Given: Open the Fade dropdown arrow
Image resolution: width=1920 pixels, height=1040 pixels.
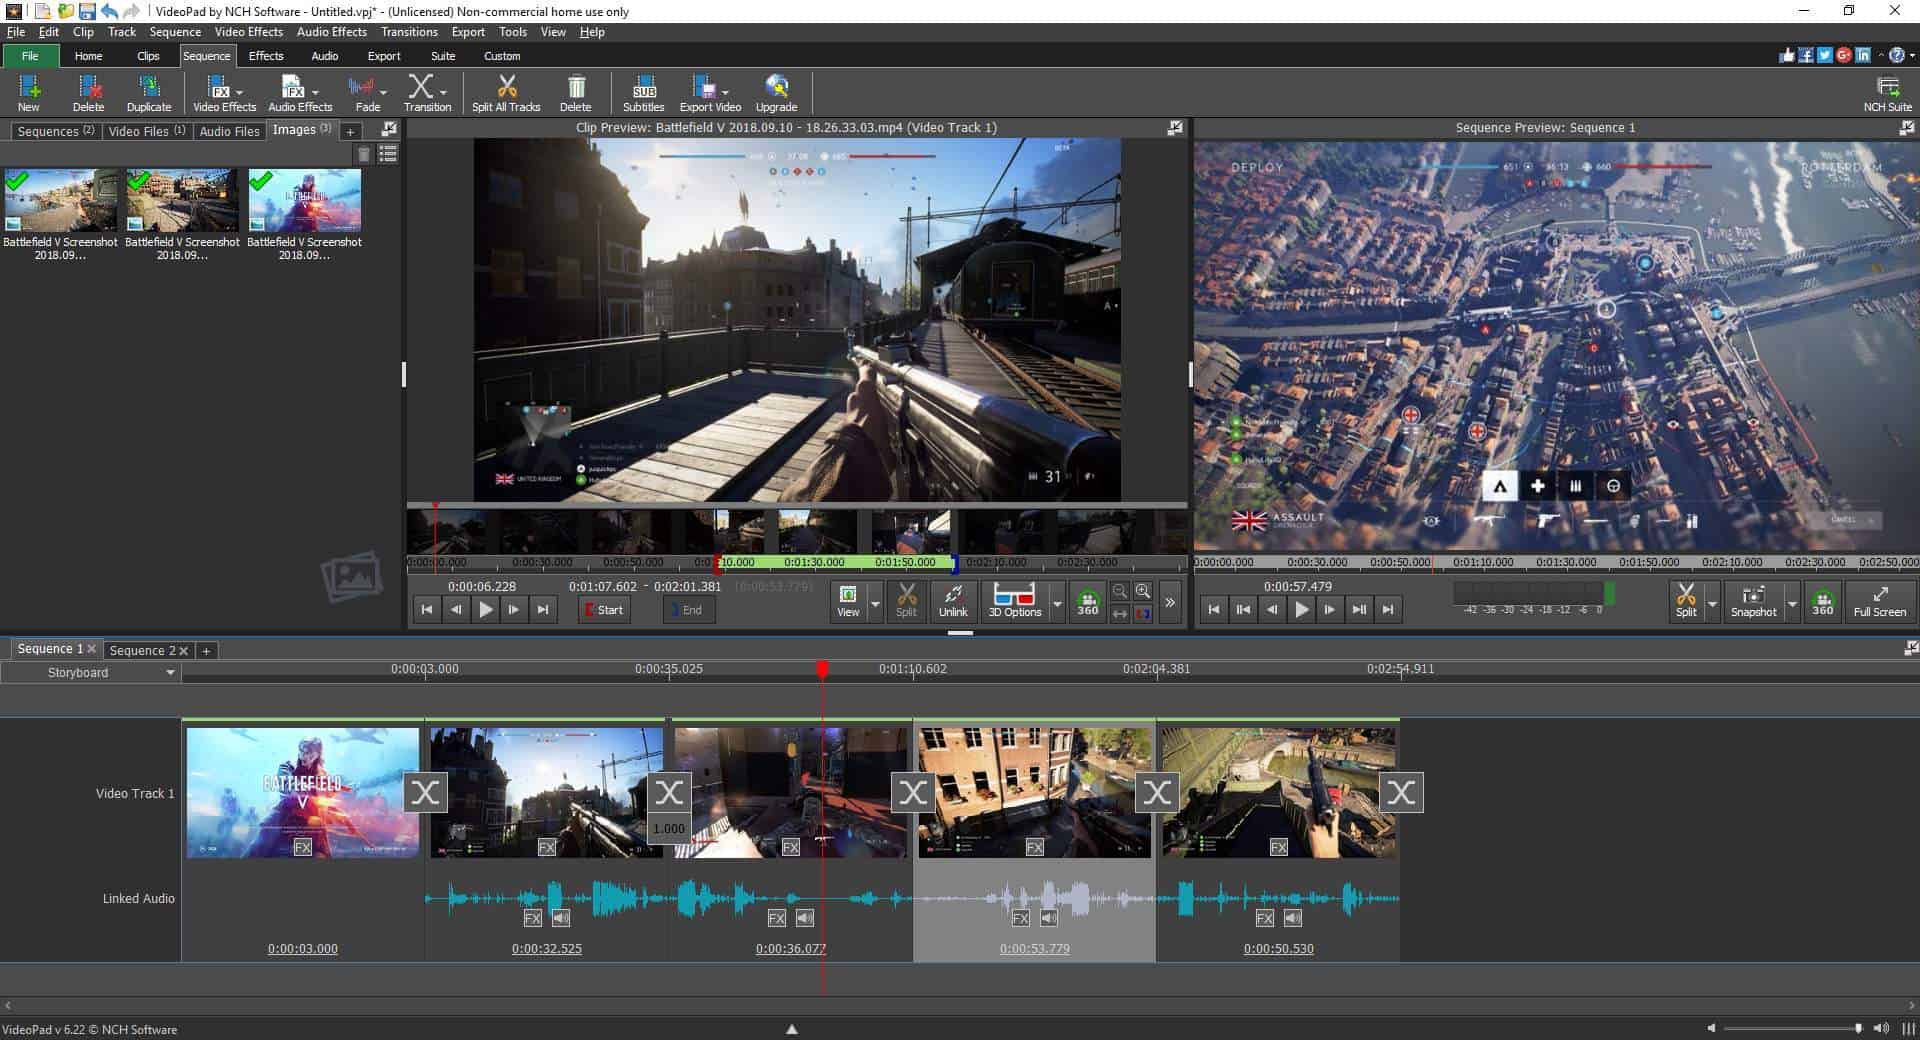Looking at the screenshot, I should pyautogui.click(x=383, y=92).
